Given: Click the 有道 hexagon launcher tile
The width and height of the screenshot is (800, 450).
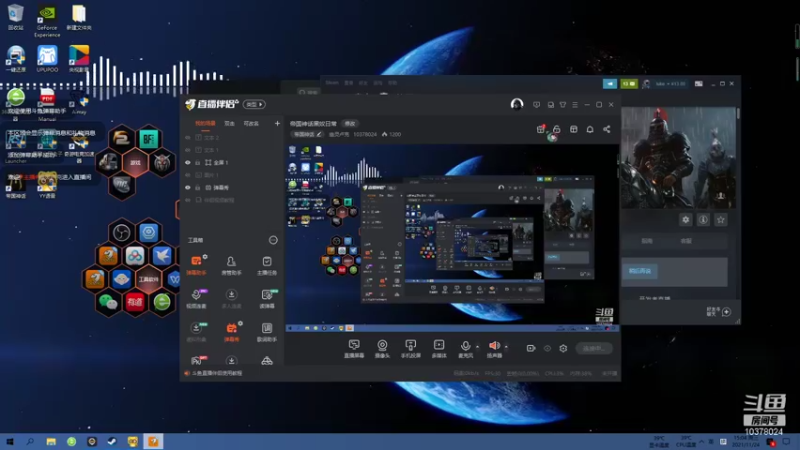Looking at the screenshot, I should 135,302.
